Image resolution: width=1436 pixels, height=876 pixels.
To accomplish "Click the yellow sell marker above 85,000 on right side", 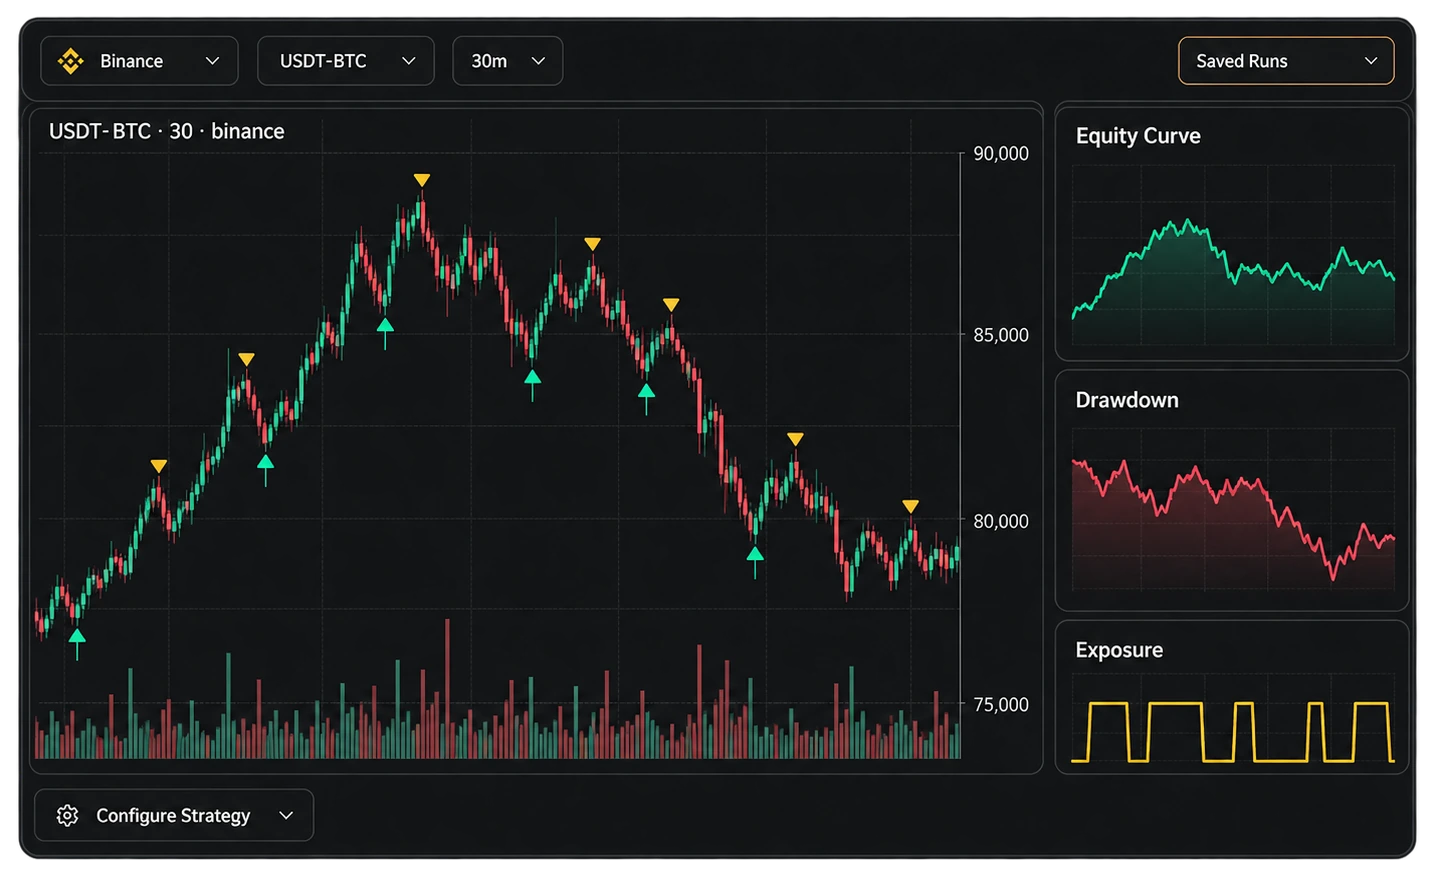I will click(x=671, y=305).
